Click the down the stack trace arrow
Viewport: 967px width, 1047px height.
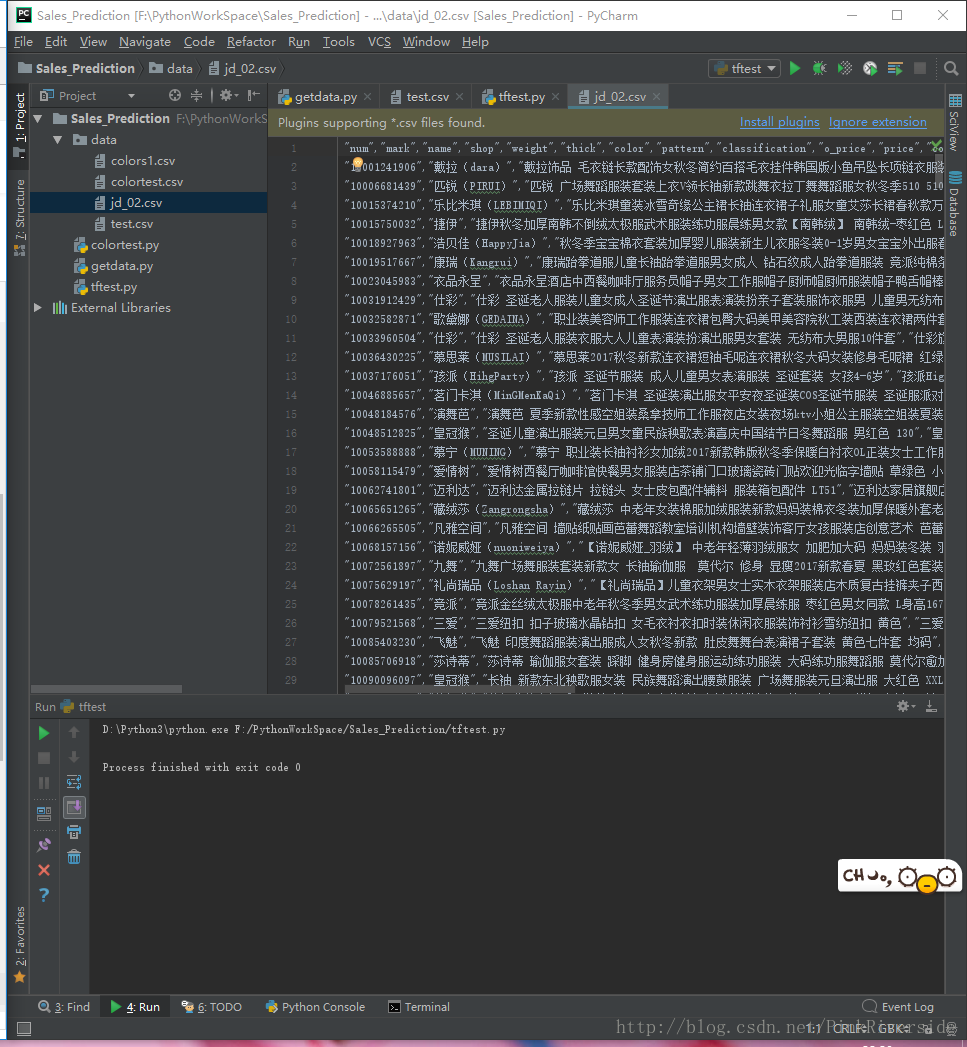(x=74, y=757)
